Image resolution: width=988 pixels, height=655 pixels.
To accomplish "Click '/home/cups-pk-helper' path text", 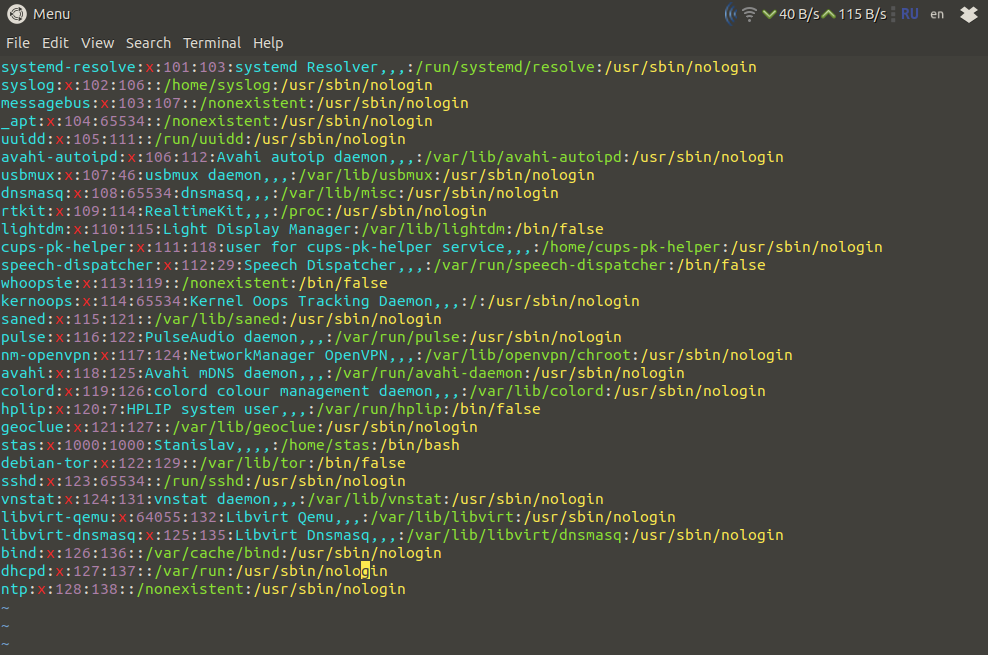I will pyautogui.click(x=631, y=247).
